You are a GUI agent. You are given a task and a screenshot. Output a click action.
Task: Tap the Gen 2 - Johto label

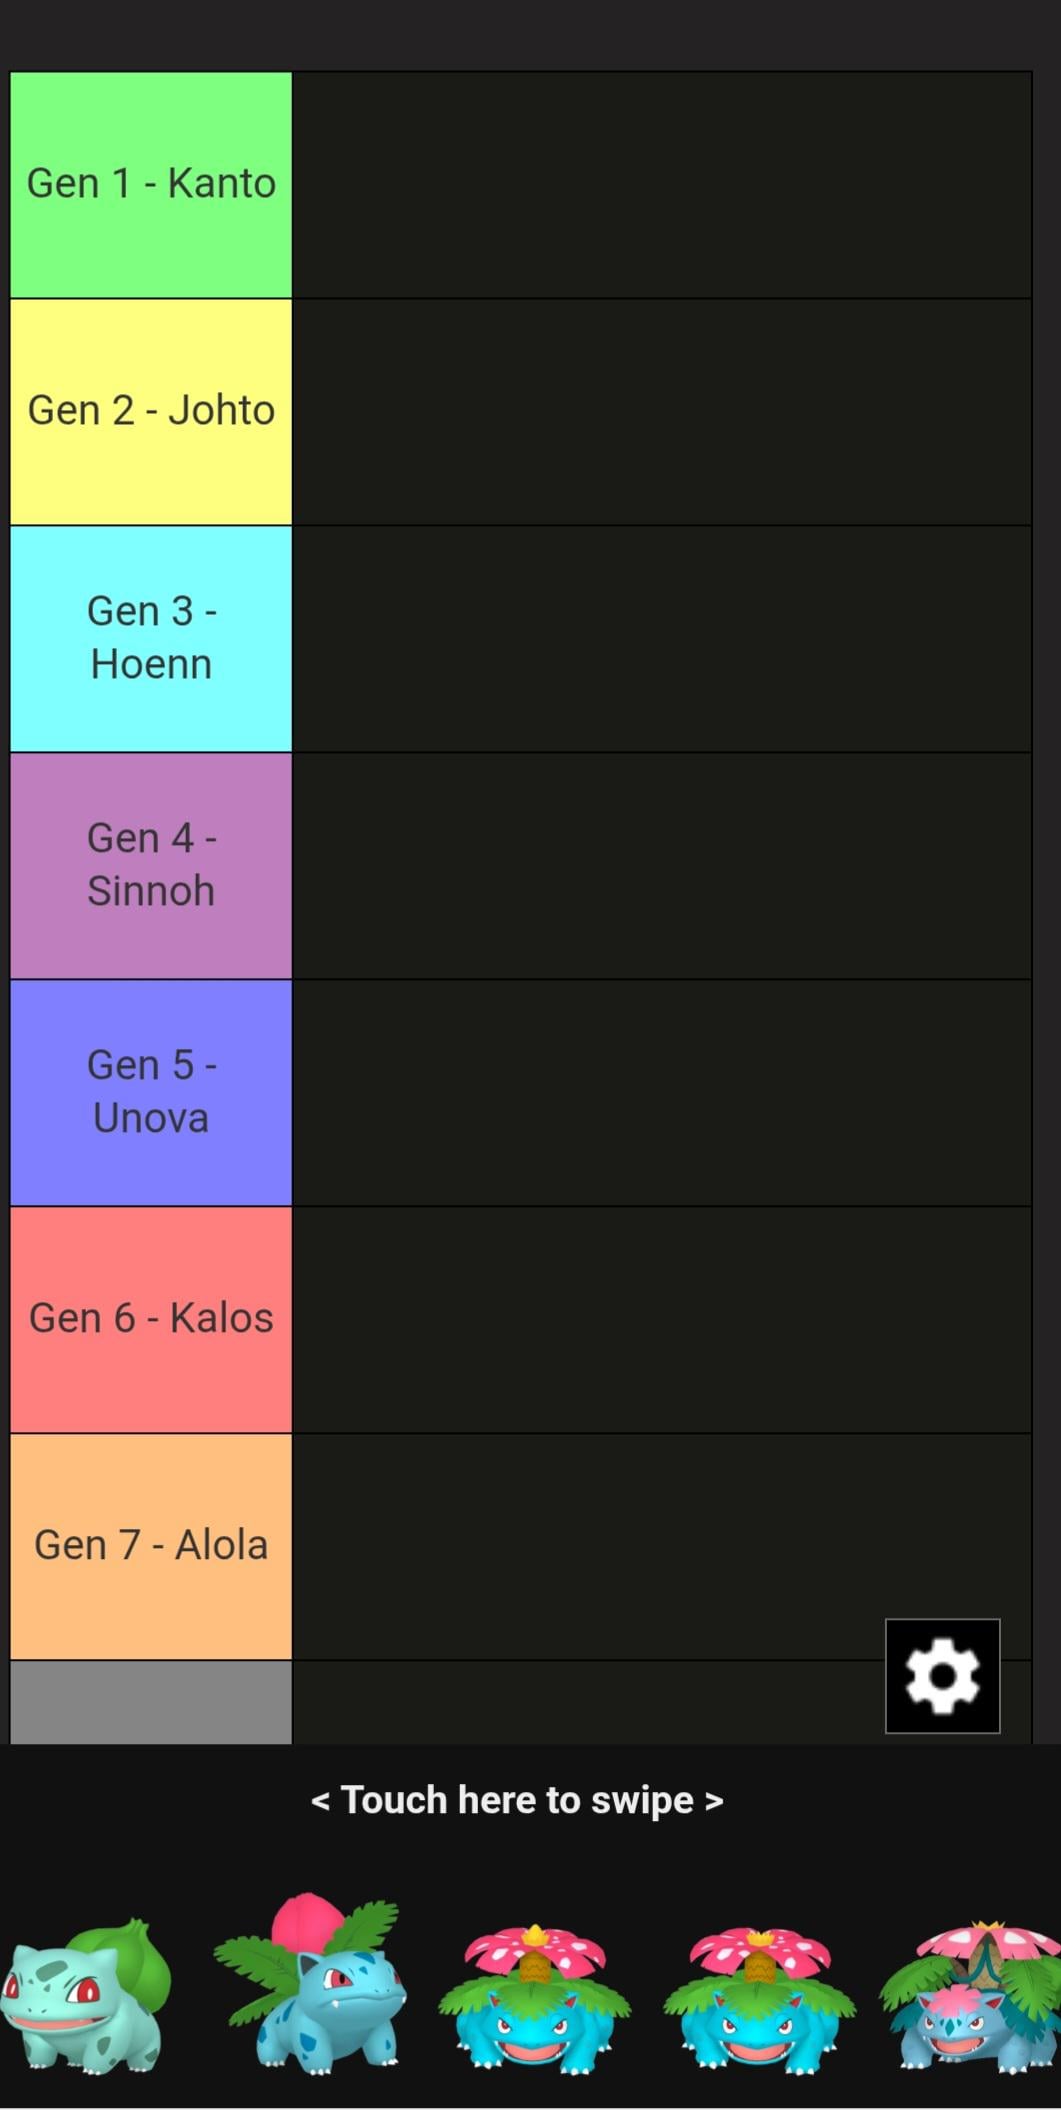point(151,412)
